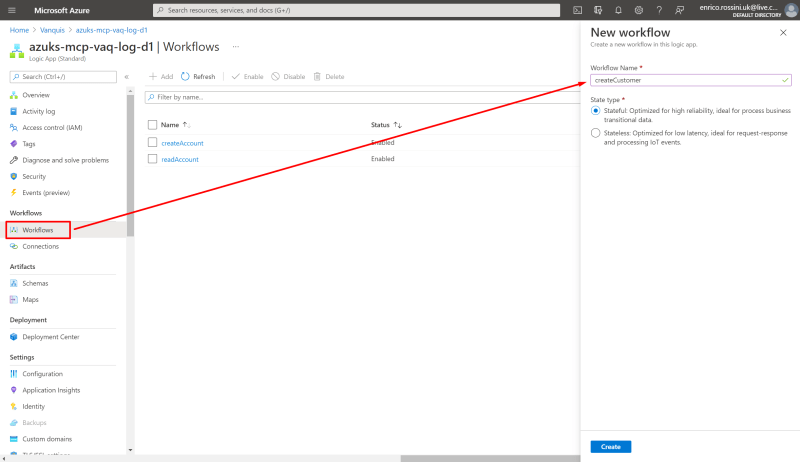Click the Workflow Name input field
The height and width of the screenshot is (462, 800).
point(691,80)
